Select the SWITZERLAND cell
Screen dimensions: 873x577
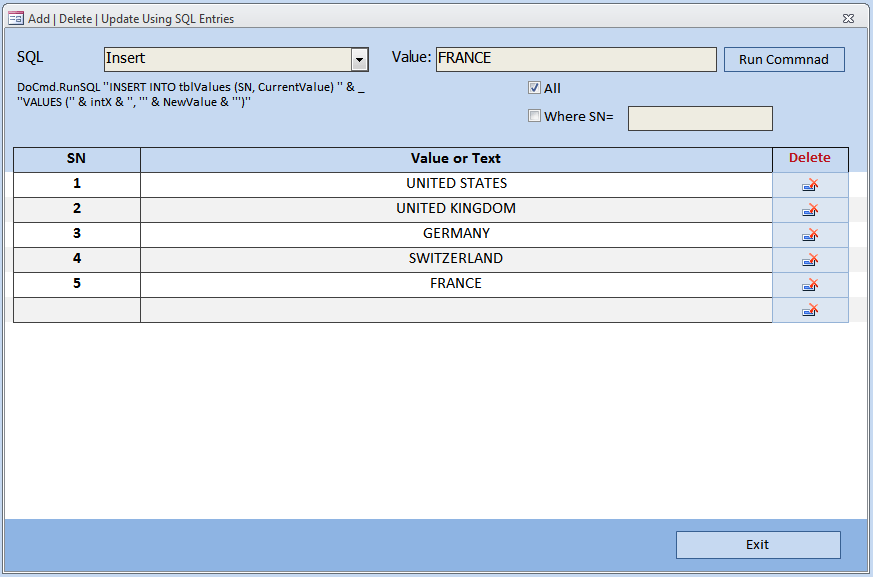point(456,260)
